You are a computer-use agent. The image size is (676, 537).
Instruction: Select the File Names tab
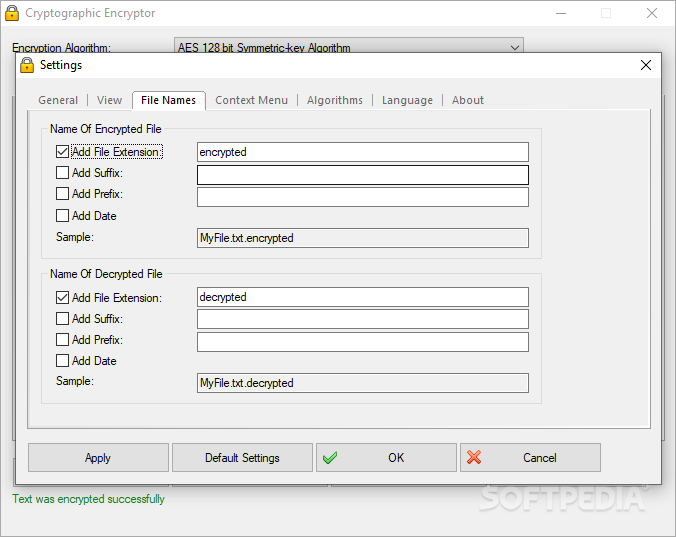pyautogui.click(x=169, y=100)
